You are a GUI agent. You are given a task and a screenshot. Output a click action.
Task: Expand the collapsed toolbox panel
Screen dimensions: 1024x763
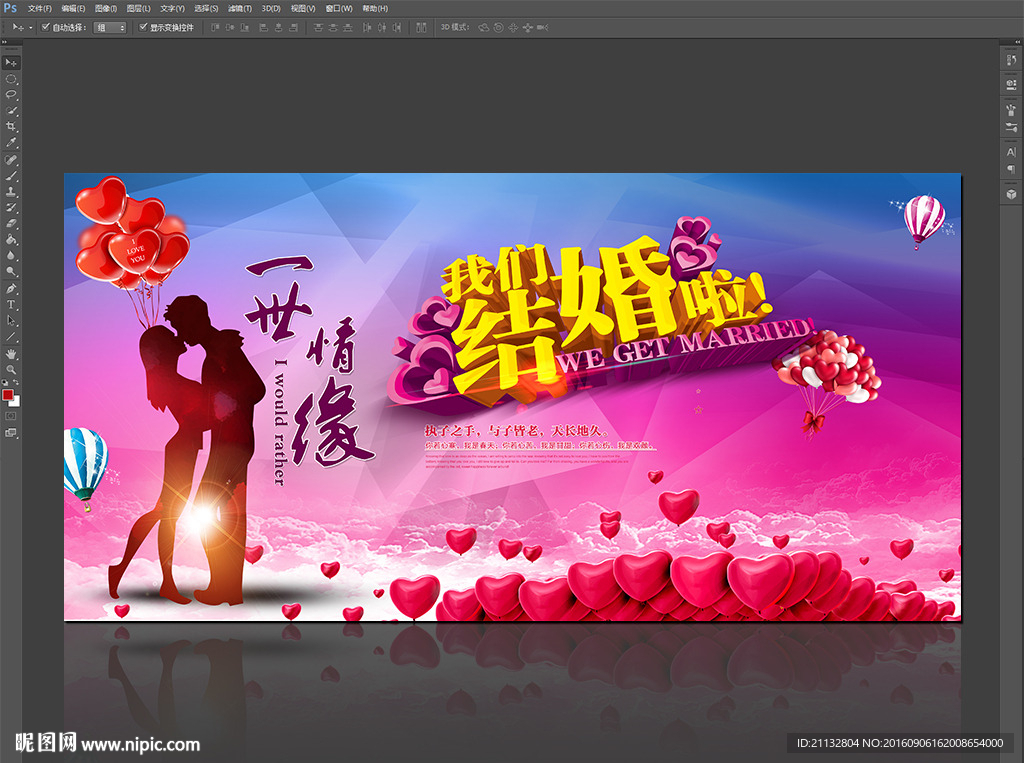pos(5,42)
